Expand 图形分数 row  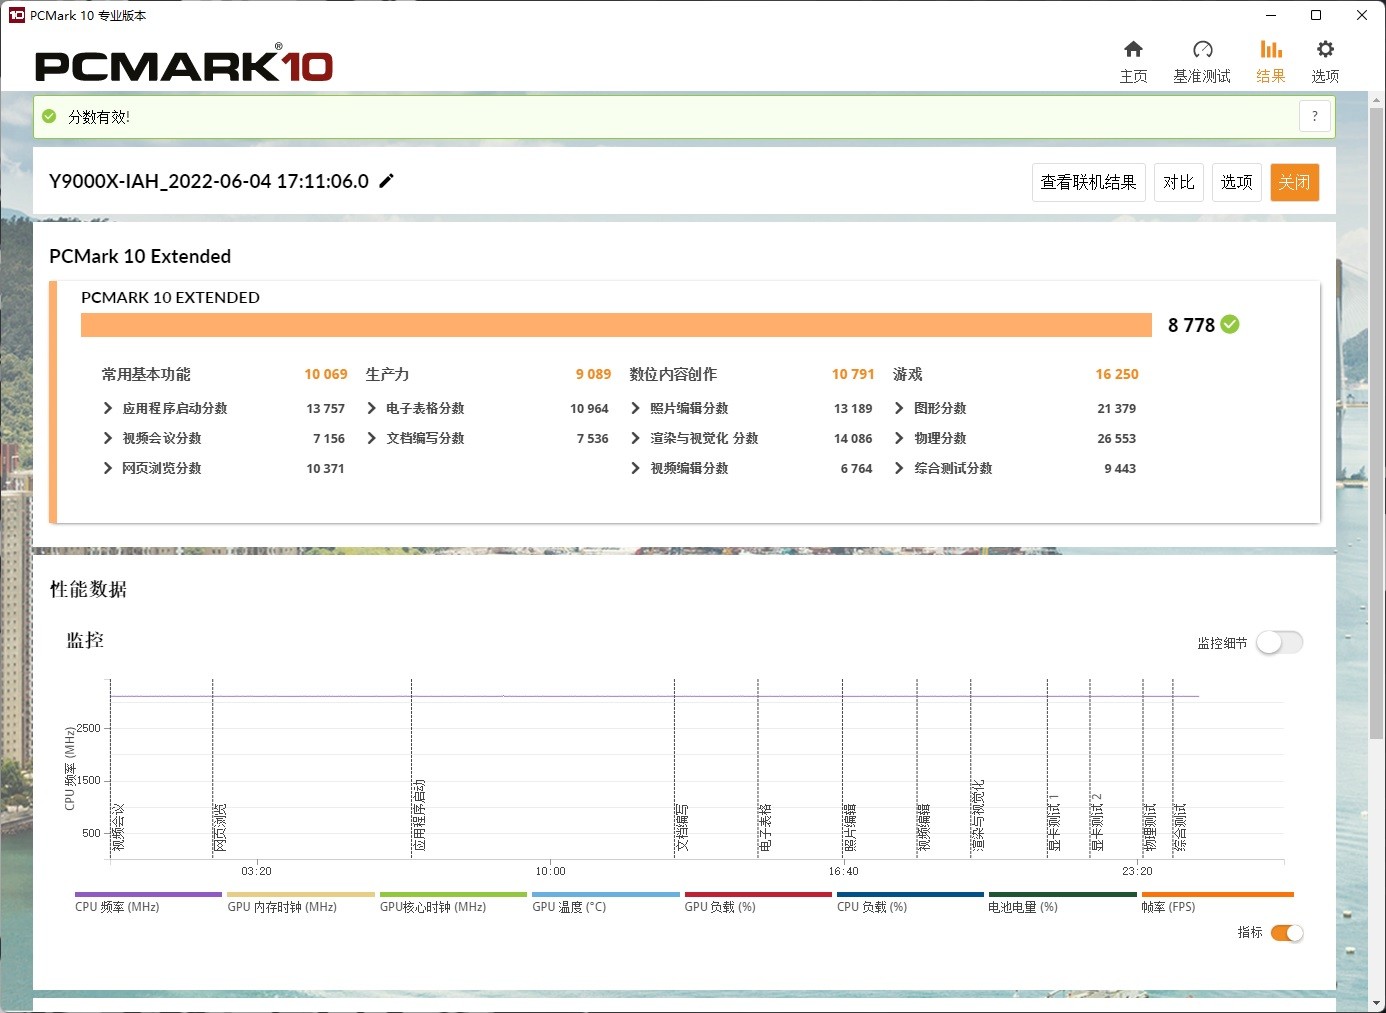coord(900,408)
